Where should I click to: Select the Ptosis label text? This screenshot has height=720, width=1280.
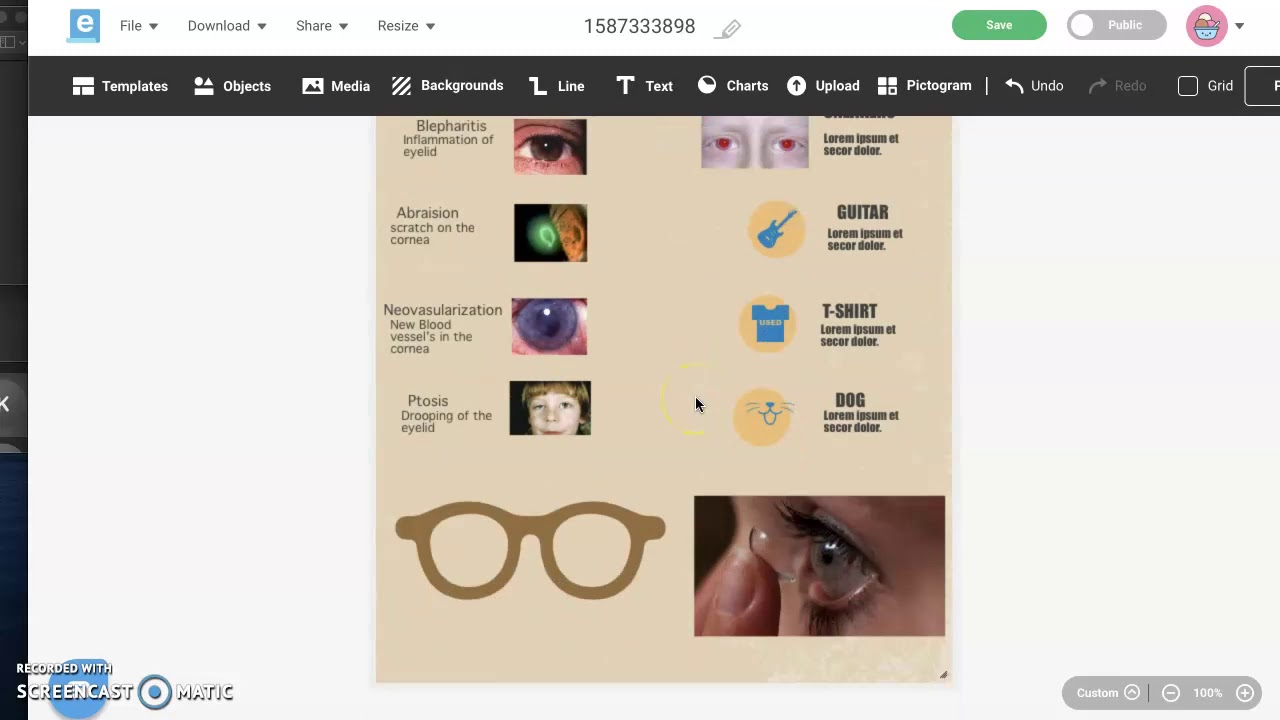[428, 401]
